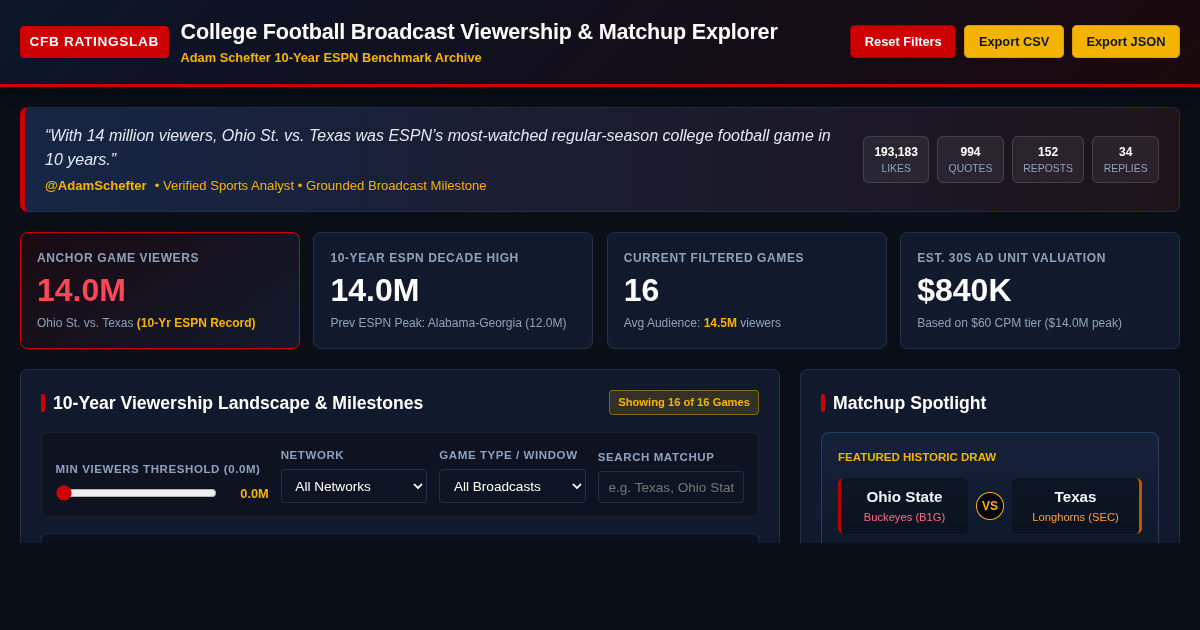Adjust the min viewers threshold slider
This screenshot has width=1200, height=630.
coord(136,493)
